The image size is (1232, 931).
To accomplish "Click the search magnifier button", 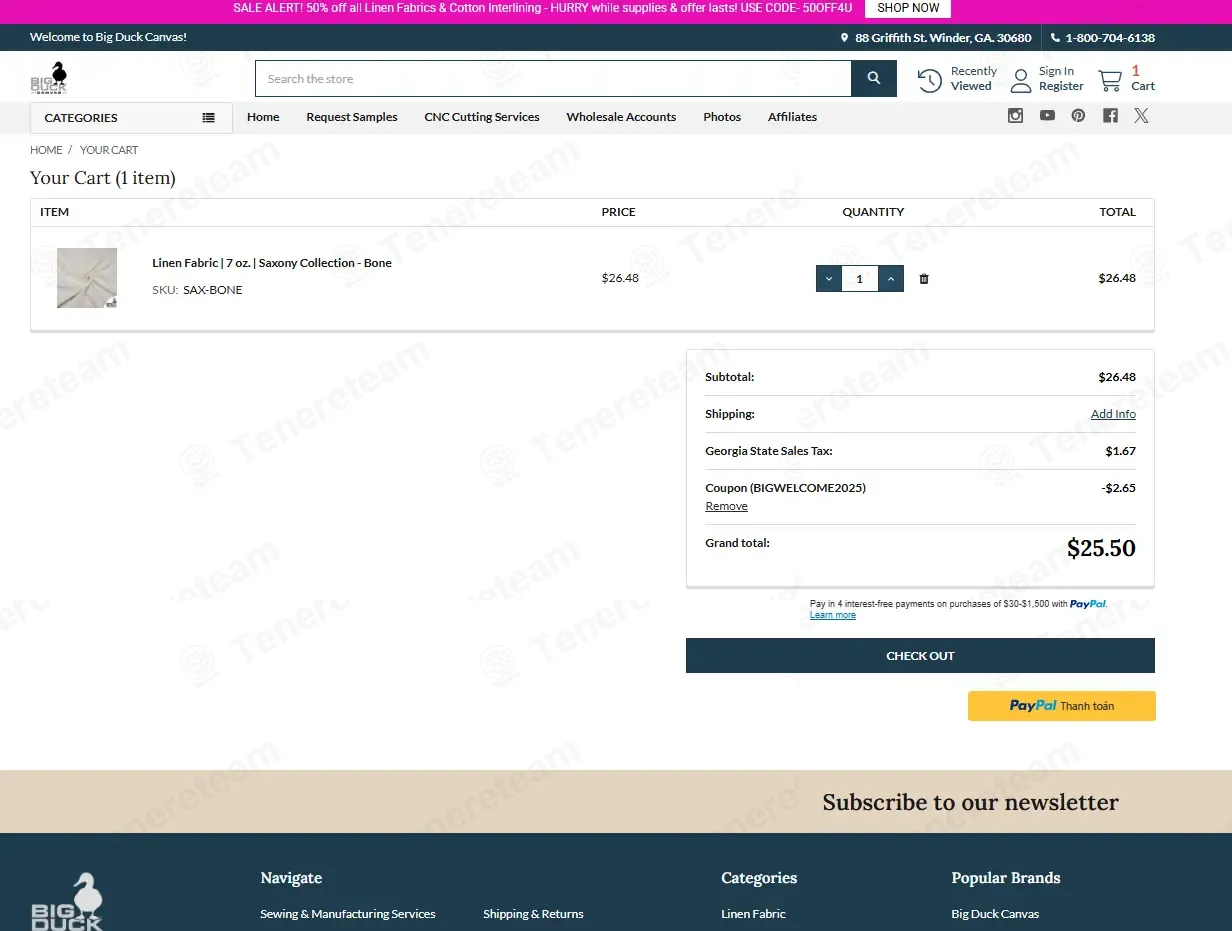I will (874, 78).
